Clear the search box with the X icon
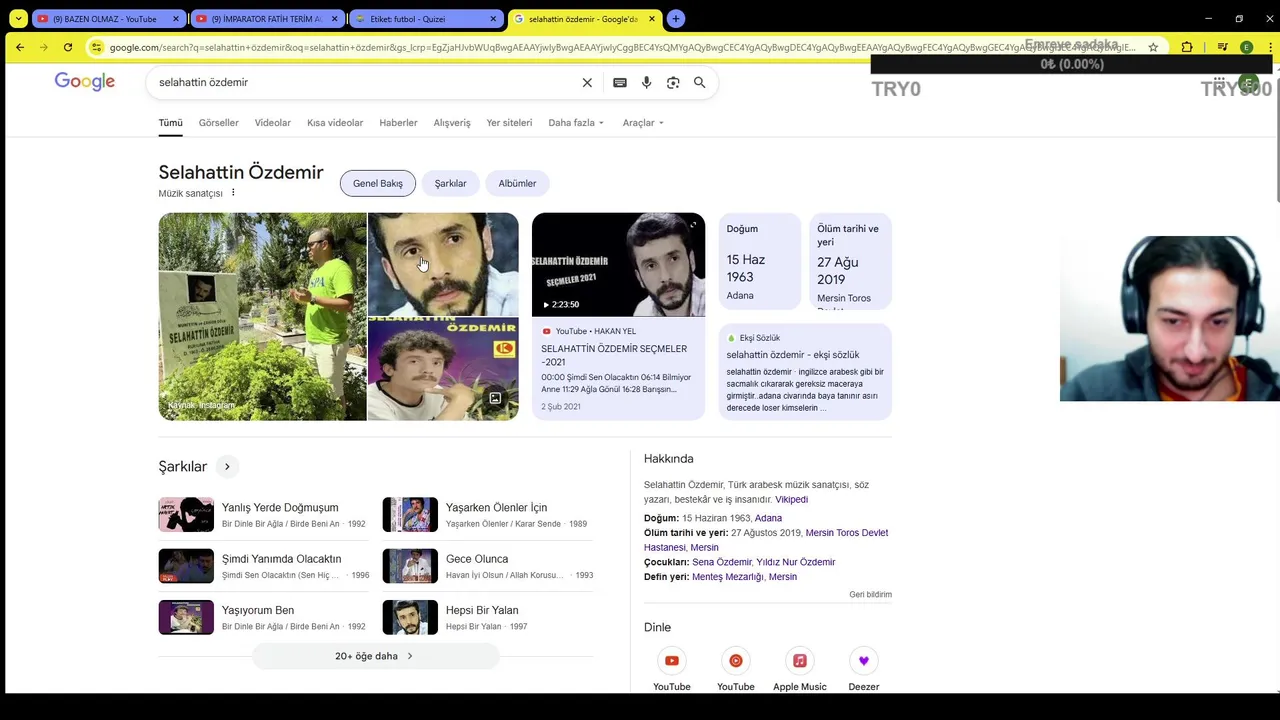This screenshot has height=720, width=1280. [x=587, y=83]
